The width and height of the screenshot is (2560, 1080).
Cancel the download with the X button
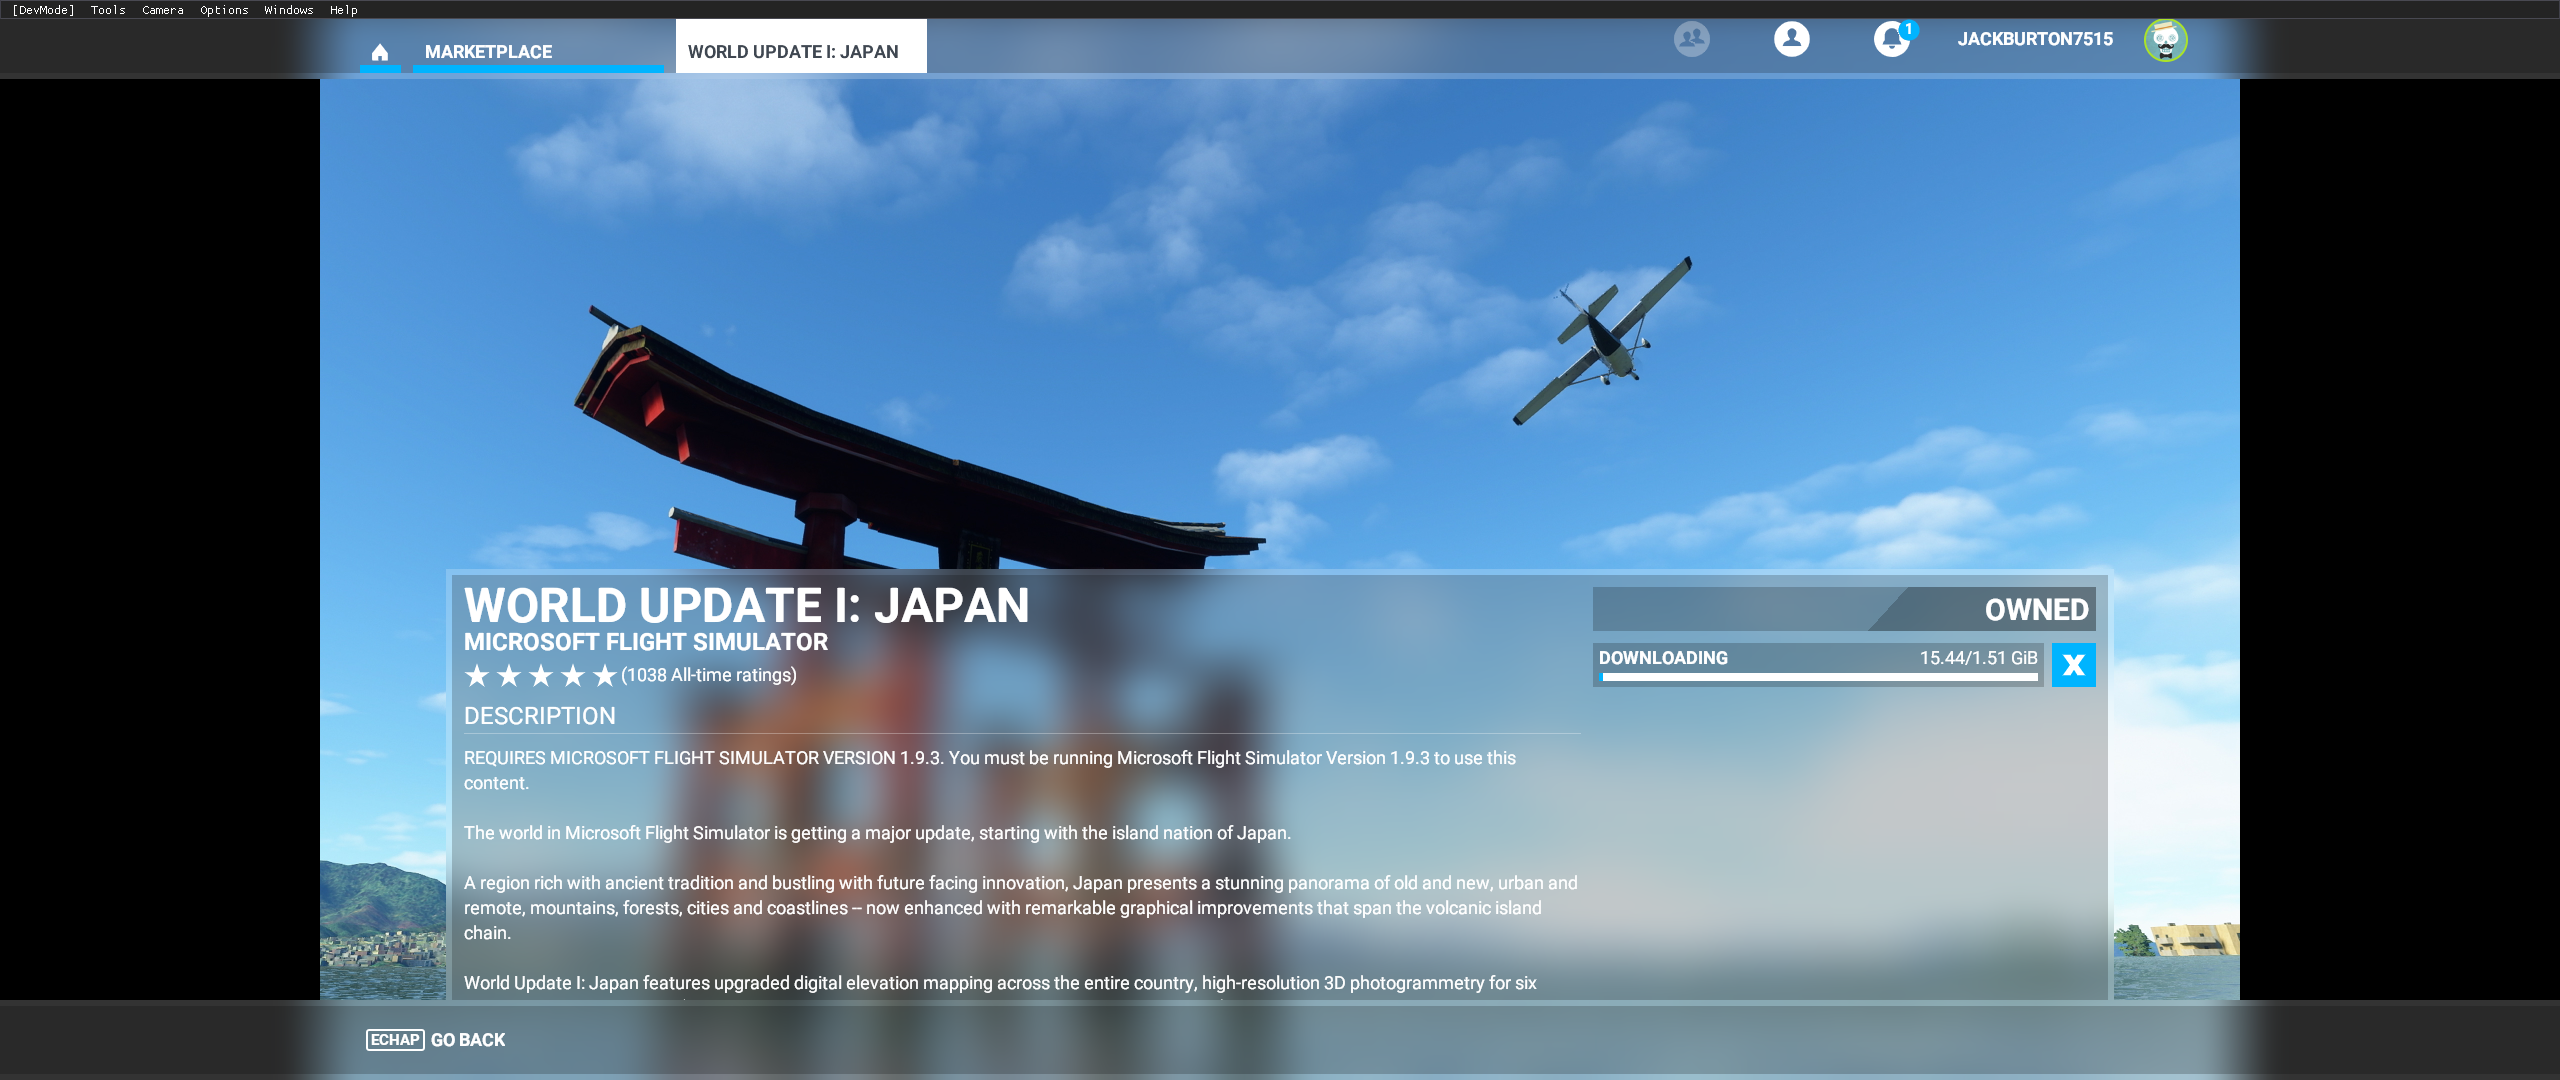tap(2073, 665)
